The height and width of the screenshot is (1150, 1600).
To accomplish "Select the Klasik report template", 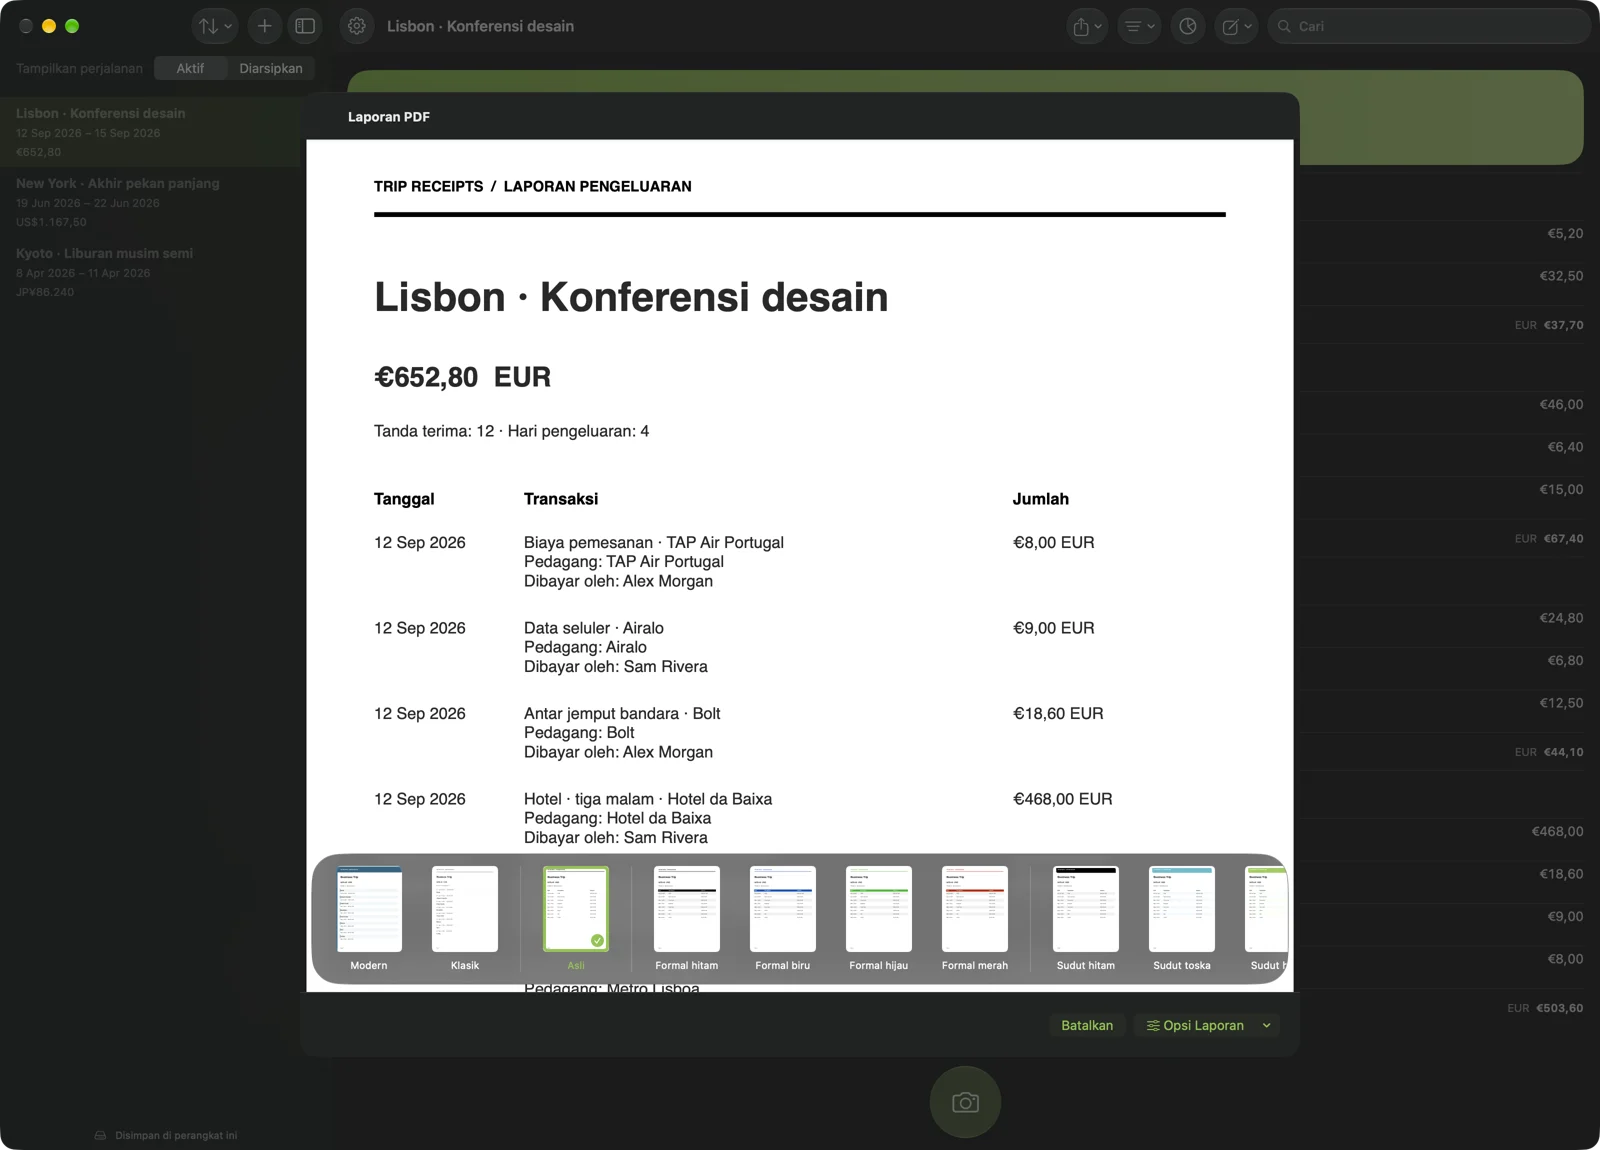I will point(465,918).
